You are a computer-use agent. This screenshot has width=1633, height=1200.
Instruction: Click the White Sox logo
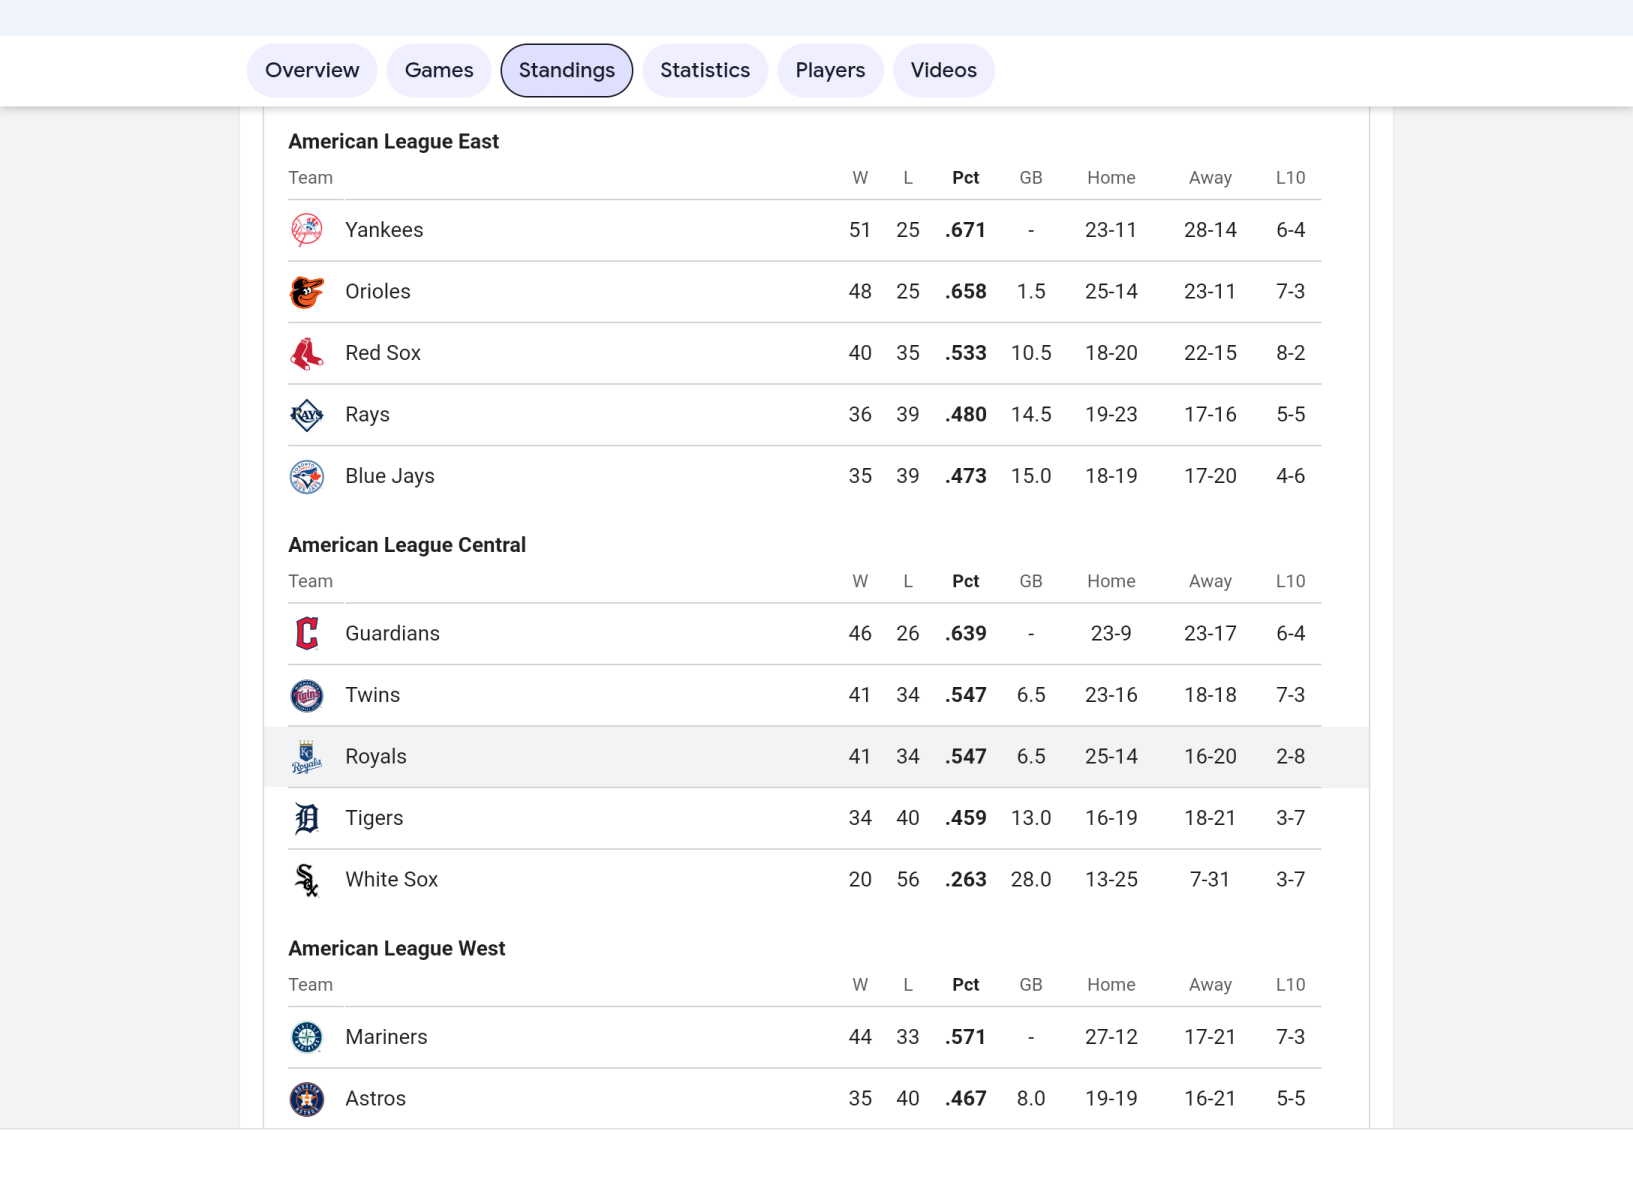pos(307,880)
